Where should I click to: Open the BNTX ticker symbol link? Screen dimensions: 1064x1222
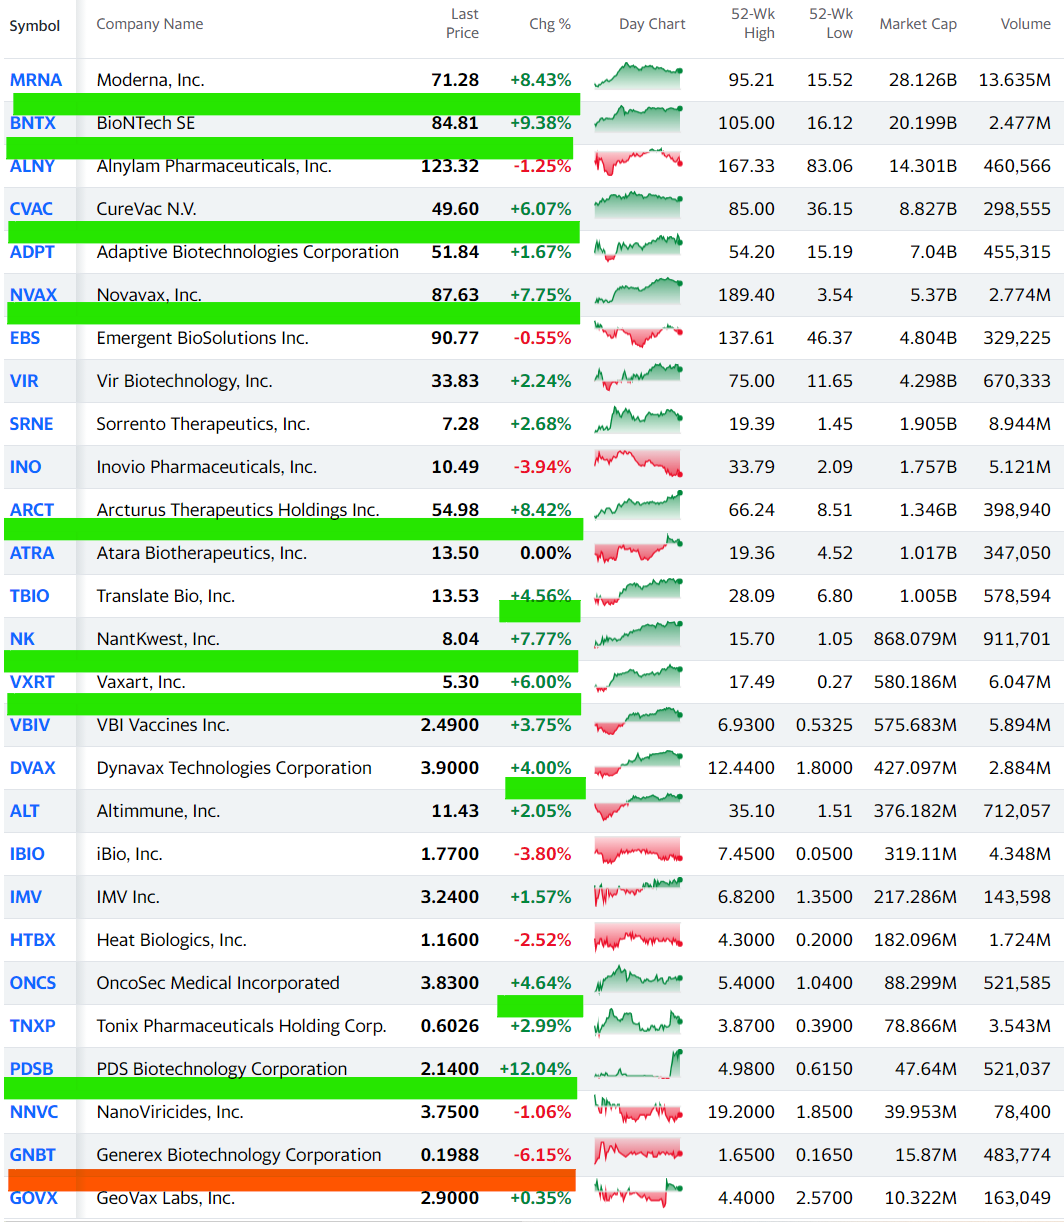(x=33, y=123)
